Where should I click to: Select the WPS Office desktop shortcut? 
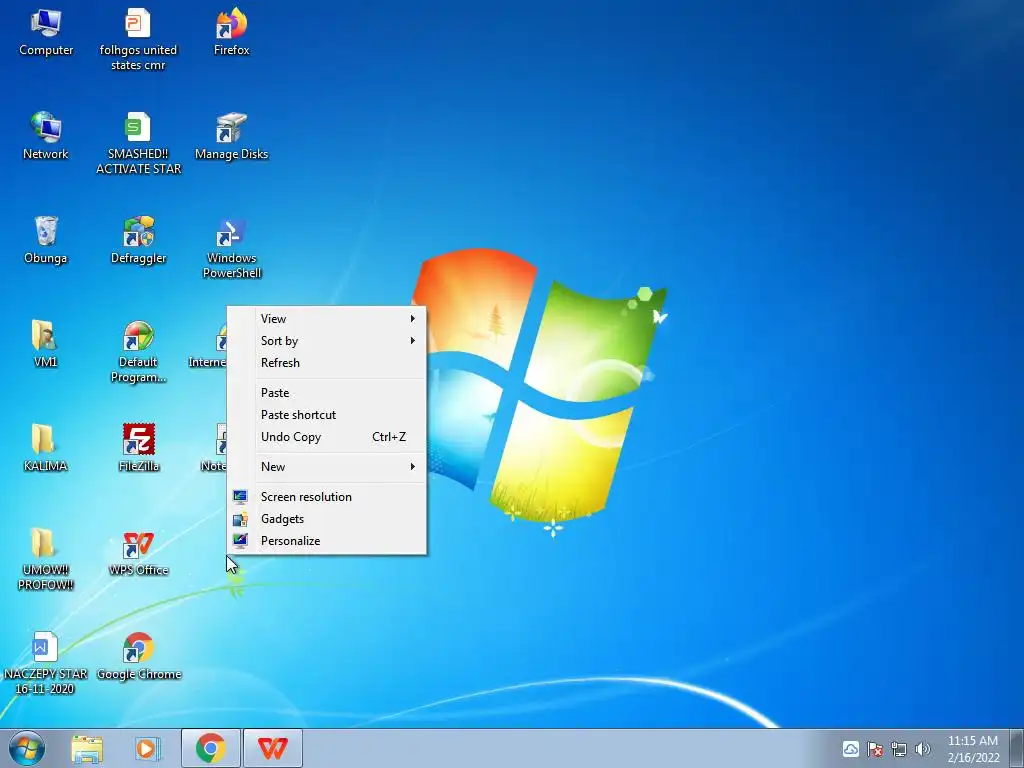click(x=138, y=552)
